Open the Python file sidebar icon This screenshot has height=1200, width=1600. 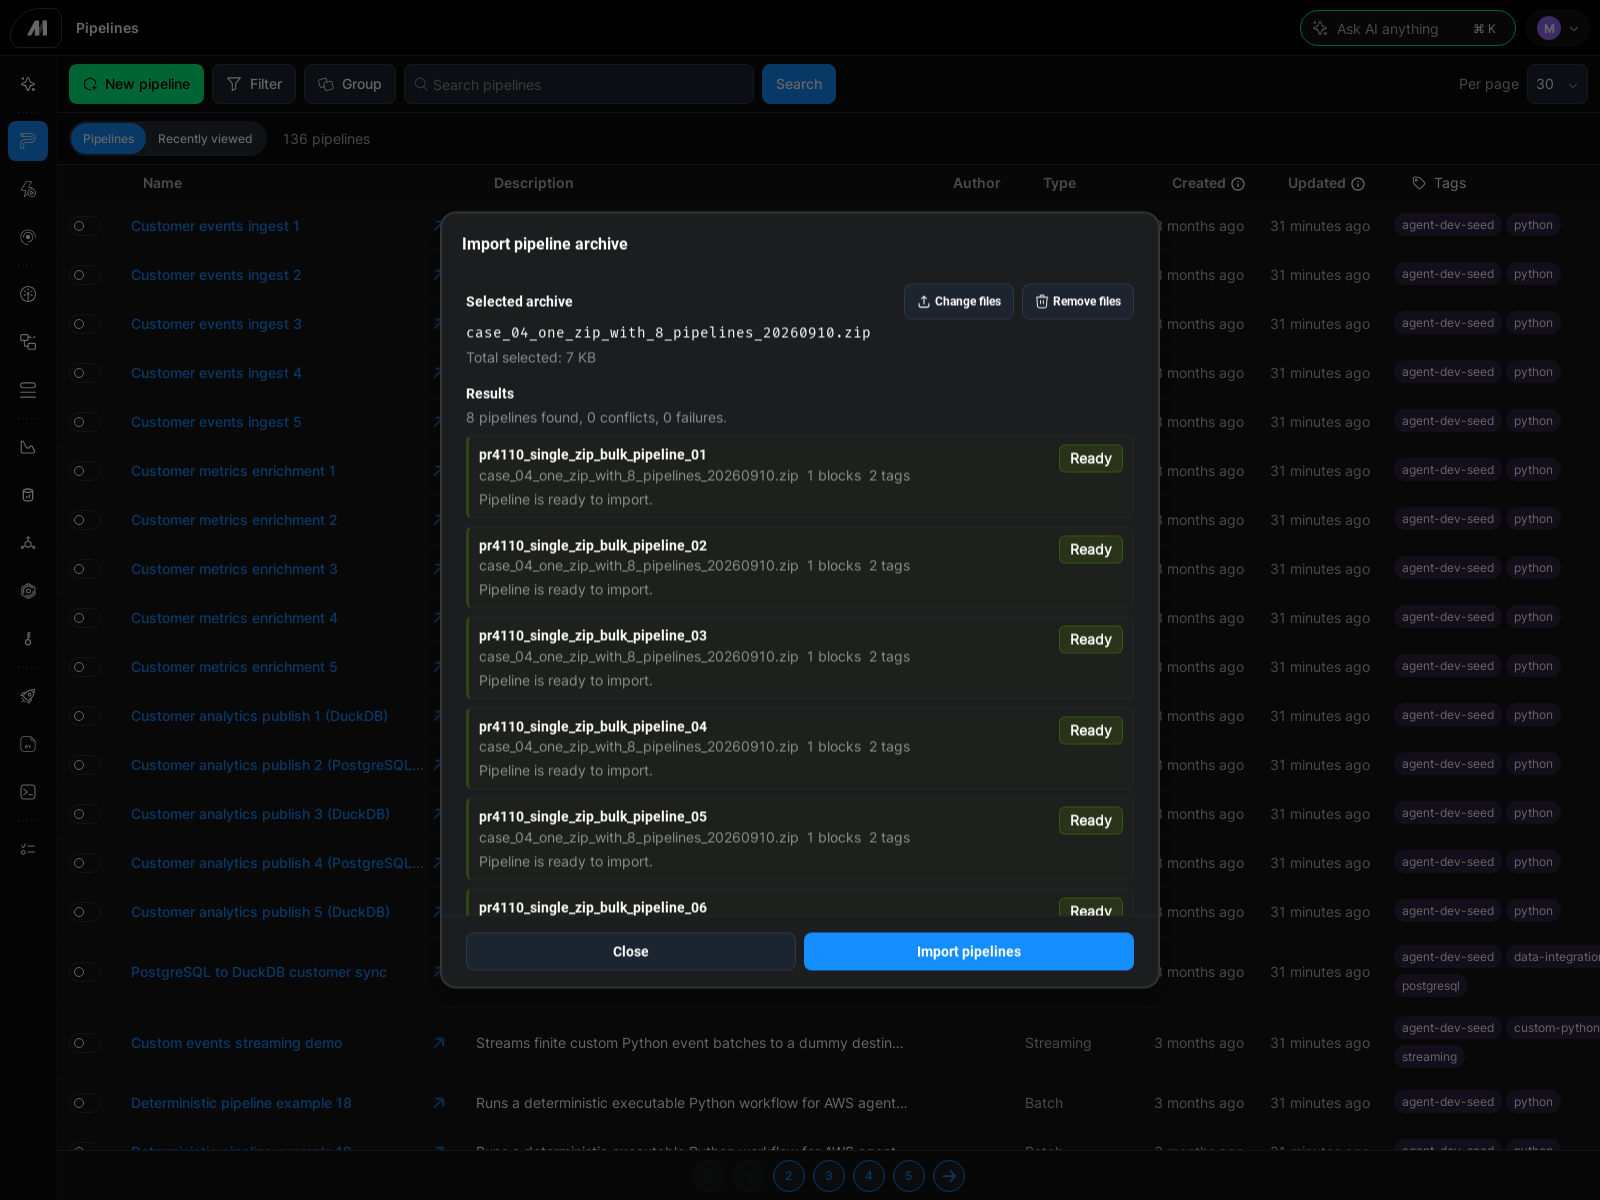(28, 744)
